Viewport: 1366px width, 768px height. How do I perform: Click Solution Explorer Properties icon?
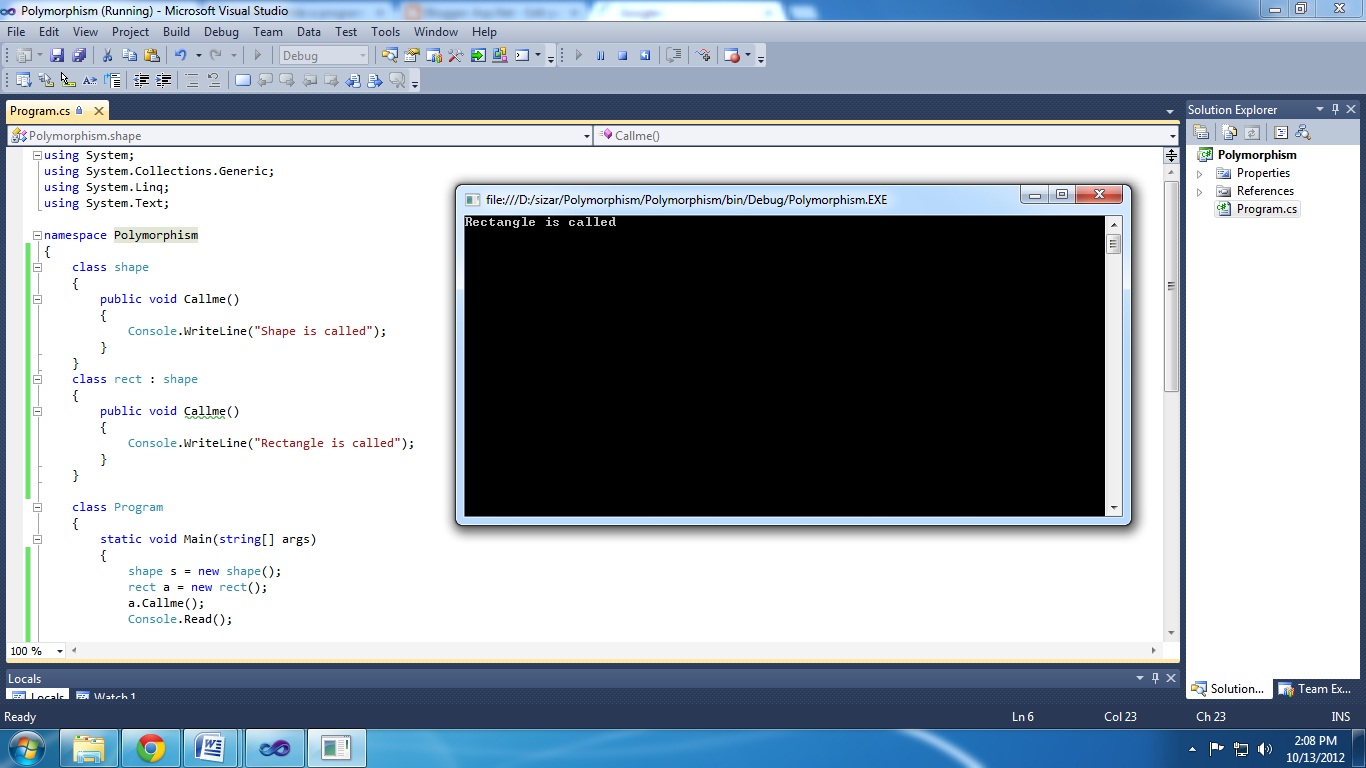[1202, 132]
